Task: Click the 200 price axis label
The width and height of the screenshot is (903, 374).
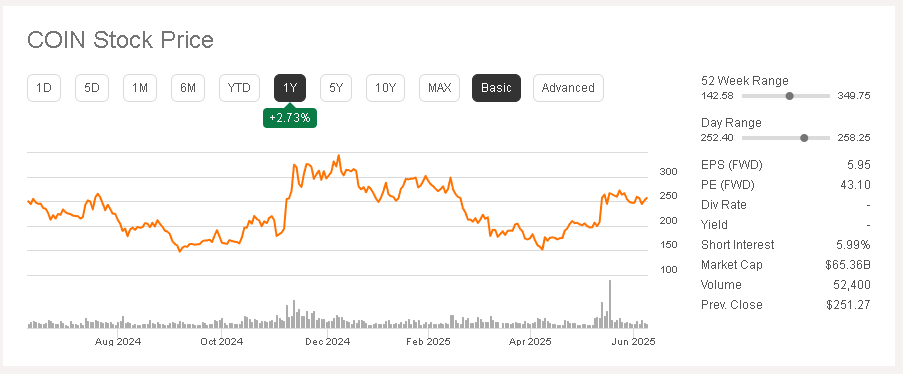Action: [x=669, y=221]
